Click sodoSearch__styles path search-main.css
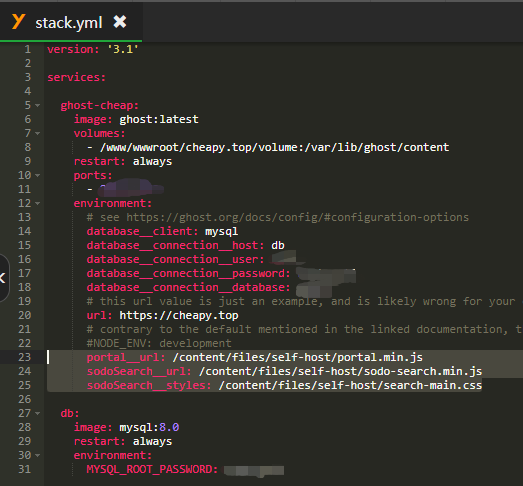 350,385
